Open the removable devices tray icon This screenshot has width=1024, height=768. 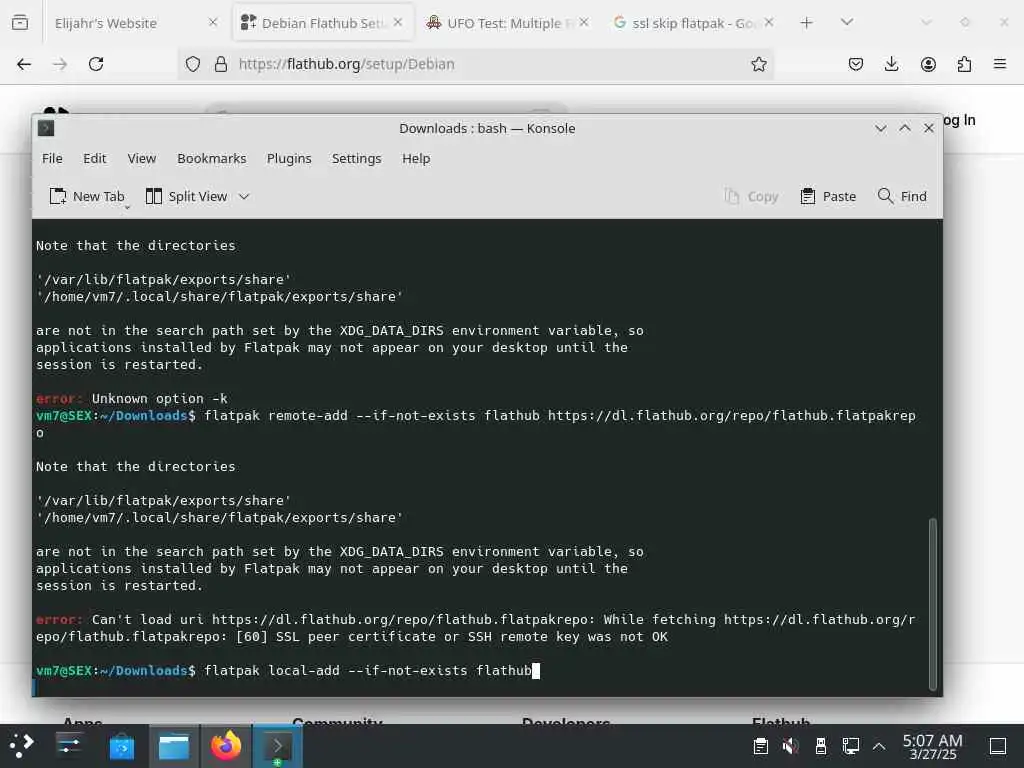[x=821, y=746]
